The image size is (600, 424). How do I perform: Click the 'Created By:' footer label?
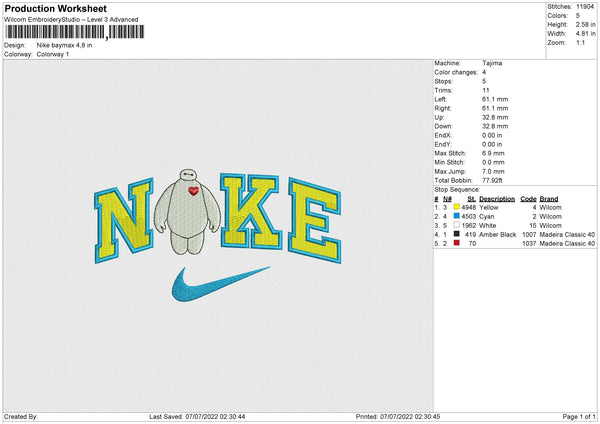click(x=21, y=416)
